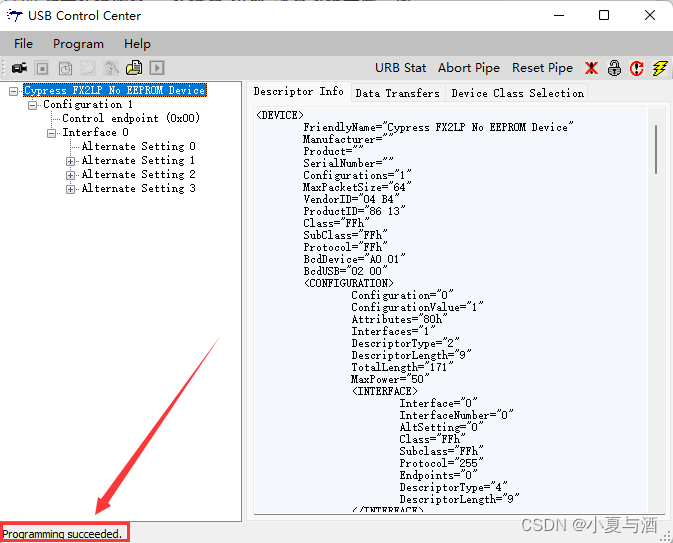Click the ProductID="86 13" line
Viewport: 673px width, 543px height.
(x=354, y=211)
